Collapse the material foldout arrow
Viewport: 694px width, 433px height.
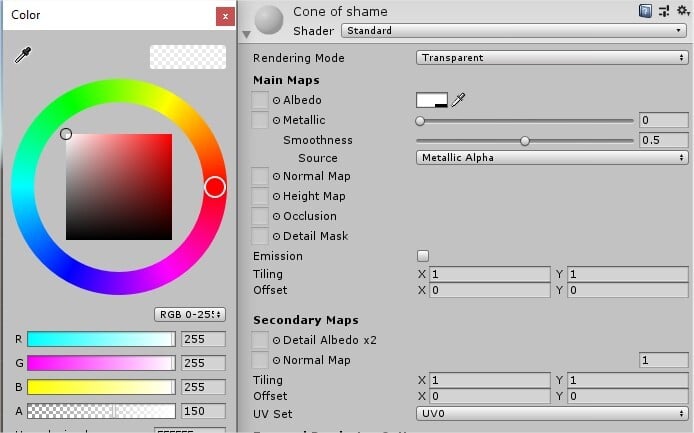pyautogui.click(x=247, y=34)
